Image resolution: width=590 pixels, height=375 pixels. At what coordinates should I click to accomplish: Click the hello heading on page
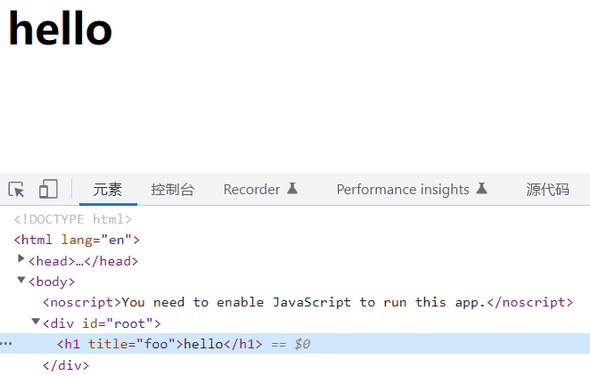pyautogui.click(x=60, y=28)
